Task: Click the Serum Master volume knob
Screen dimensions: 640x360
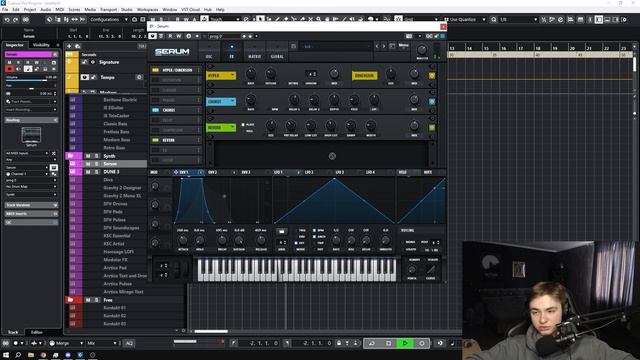Action: pos(422,50)
